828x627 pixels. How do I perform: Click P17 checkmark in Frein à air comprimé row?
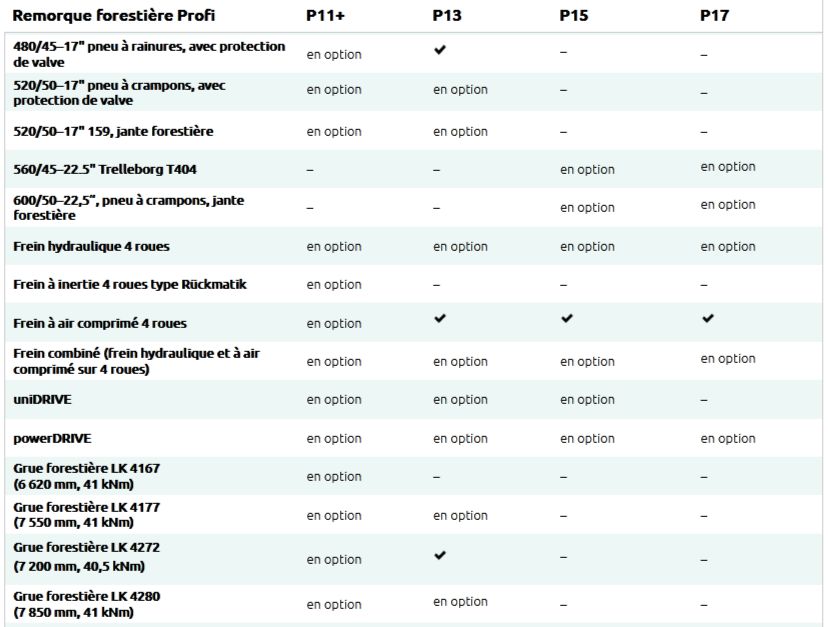coord(708,319)
